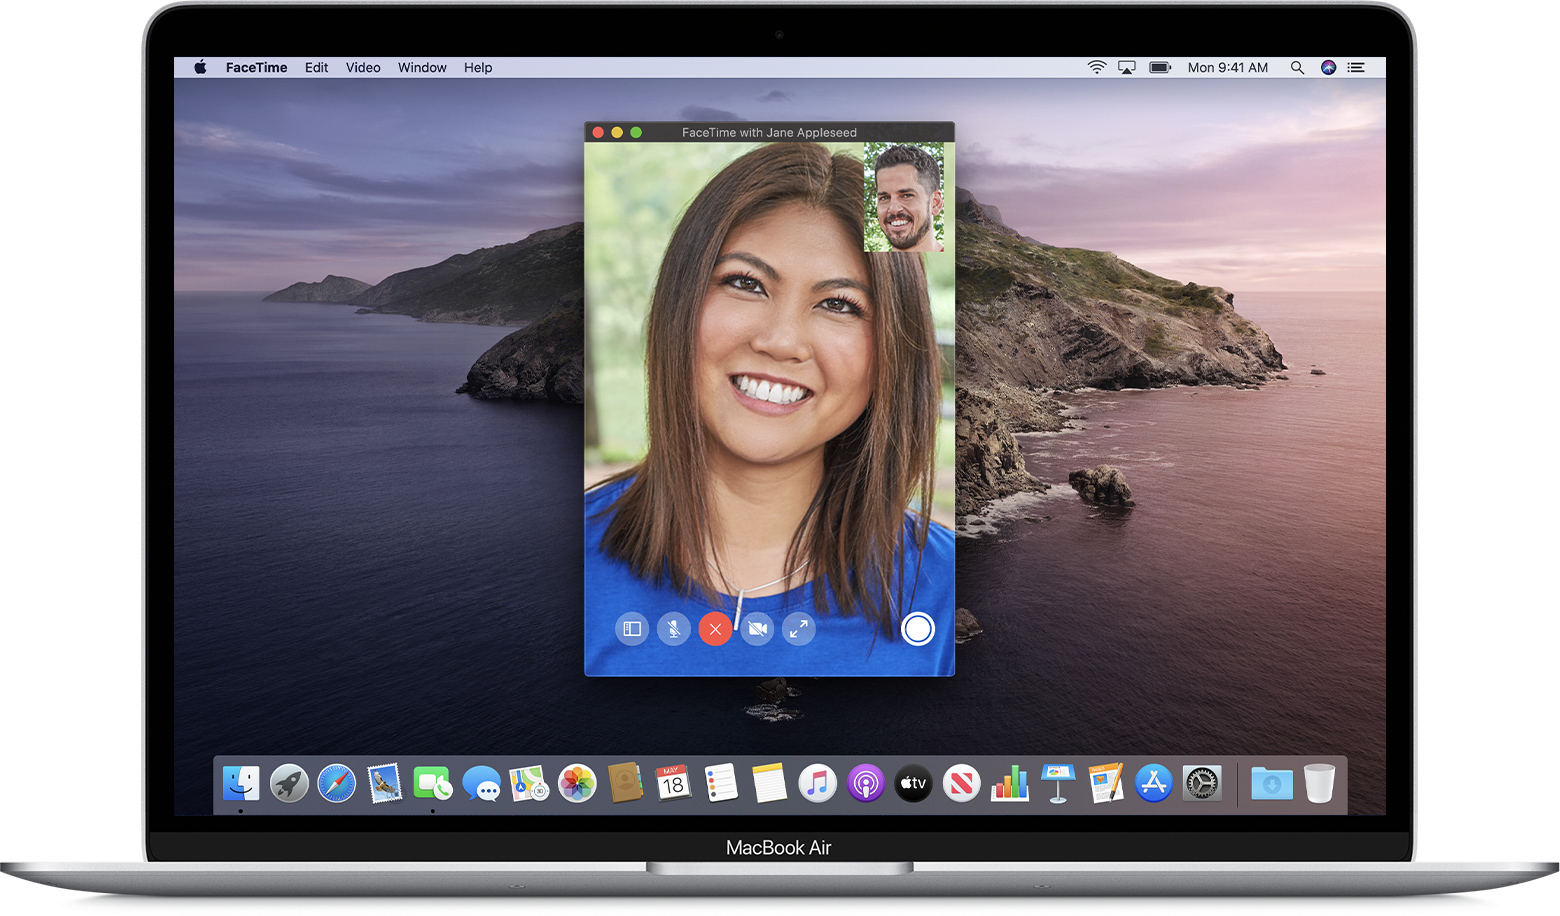
Task: Open Apple TV from the Dock
Action: click(x=913, y=783)
